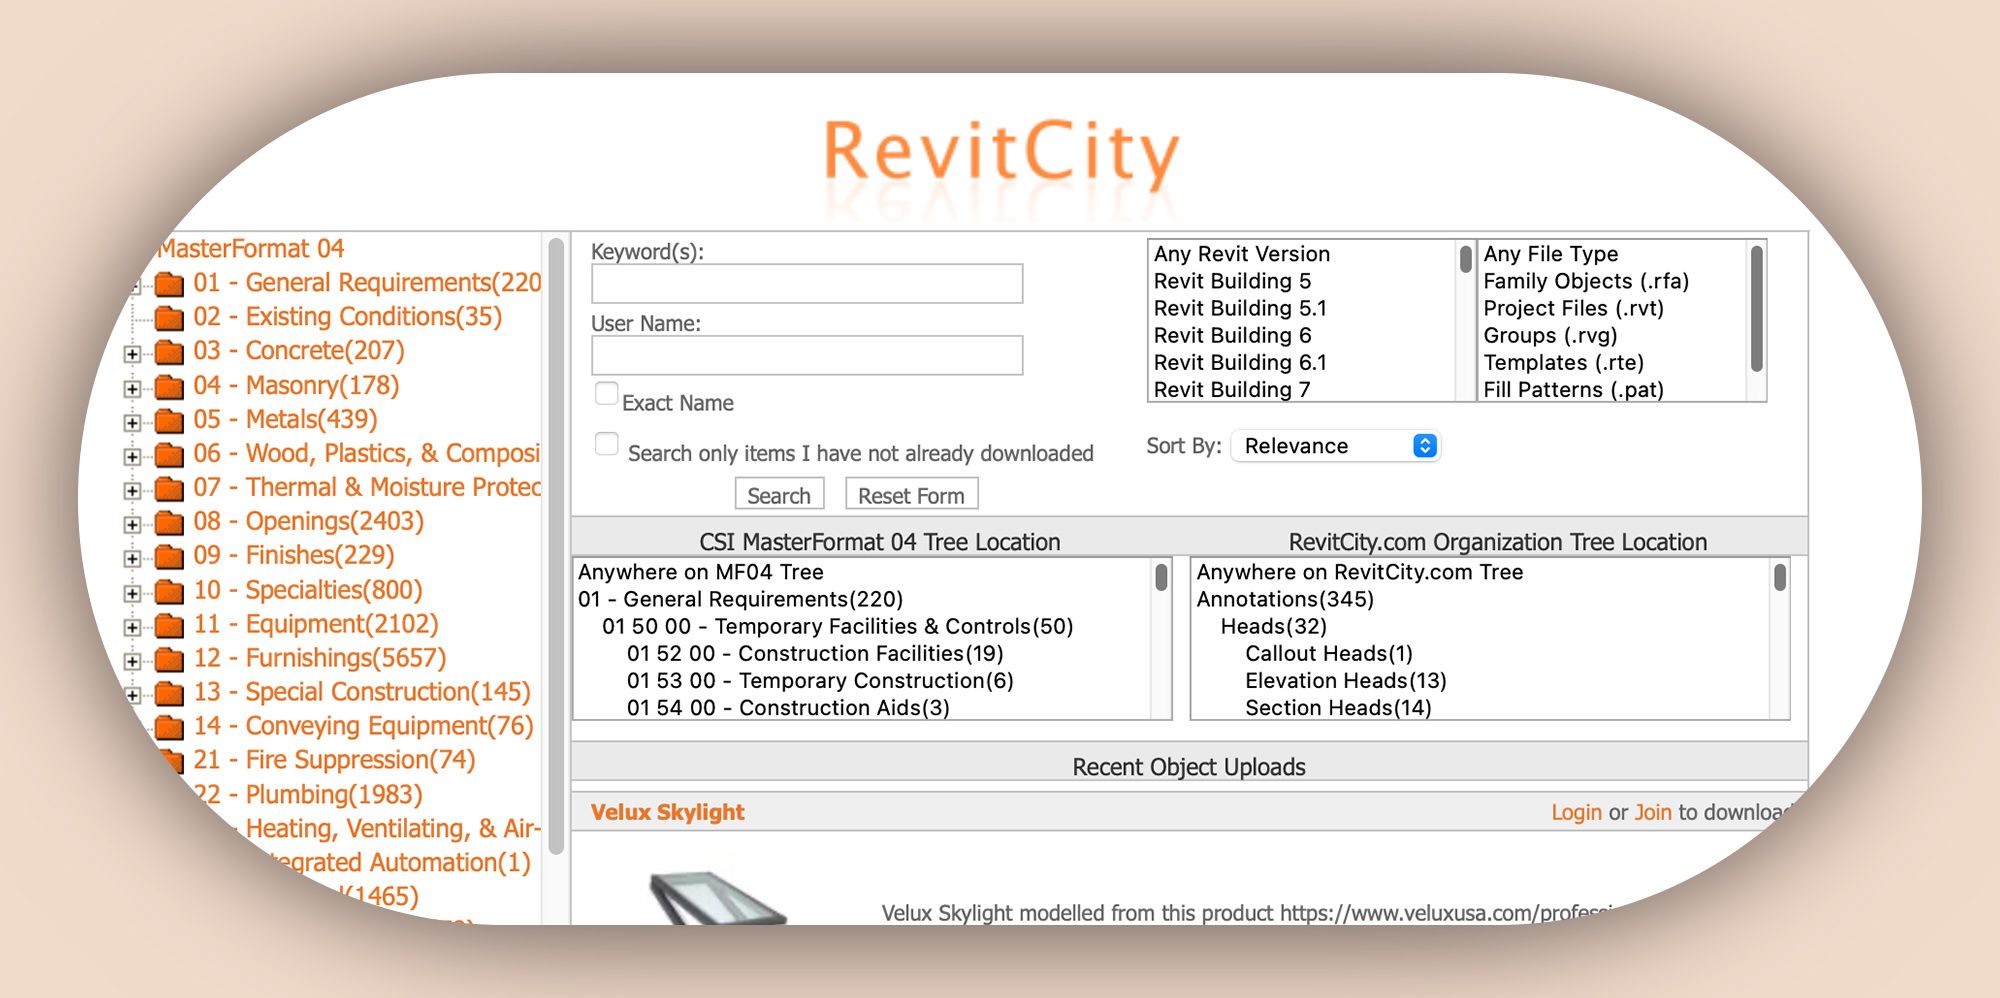Select 'Revit Building 6.1' in version list

1239,363
